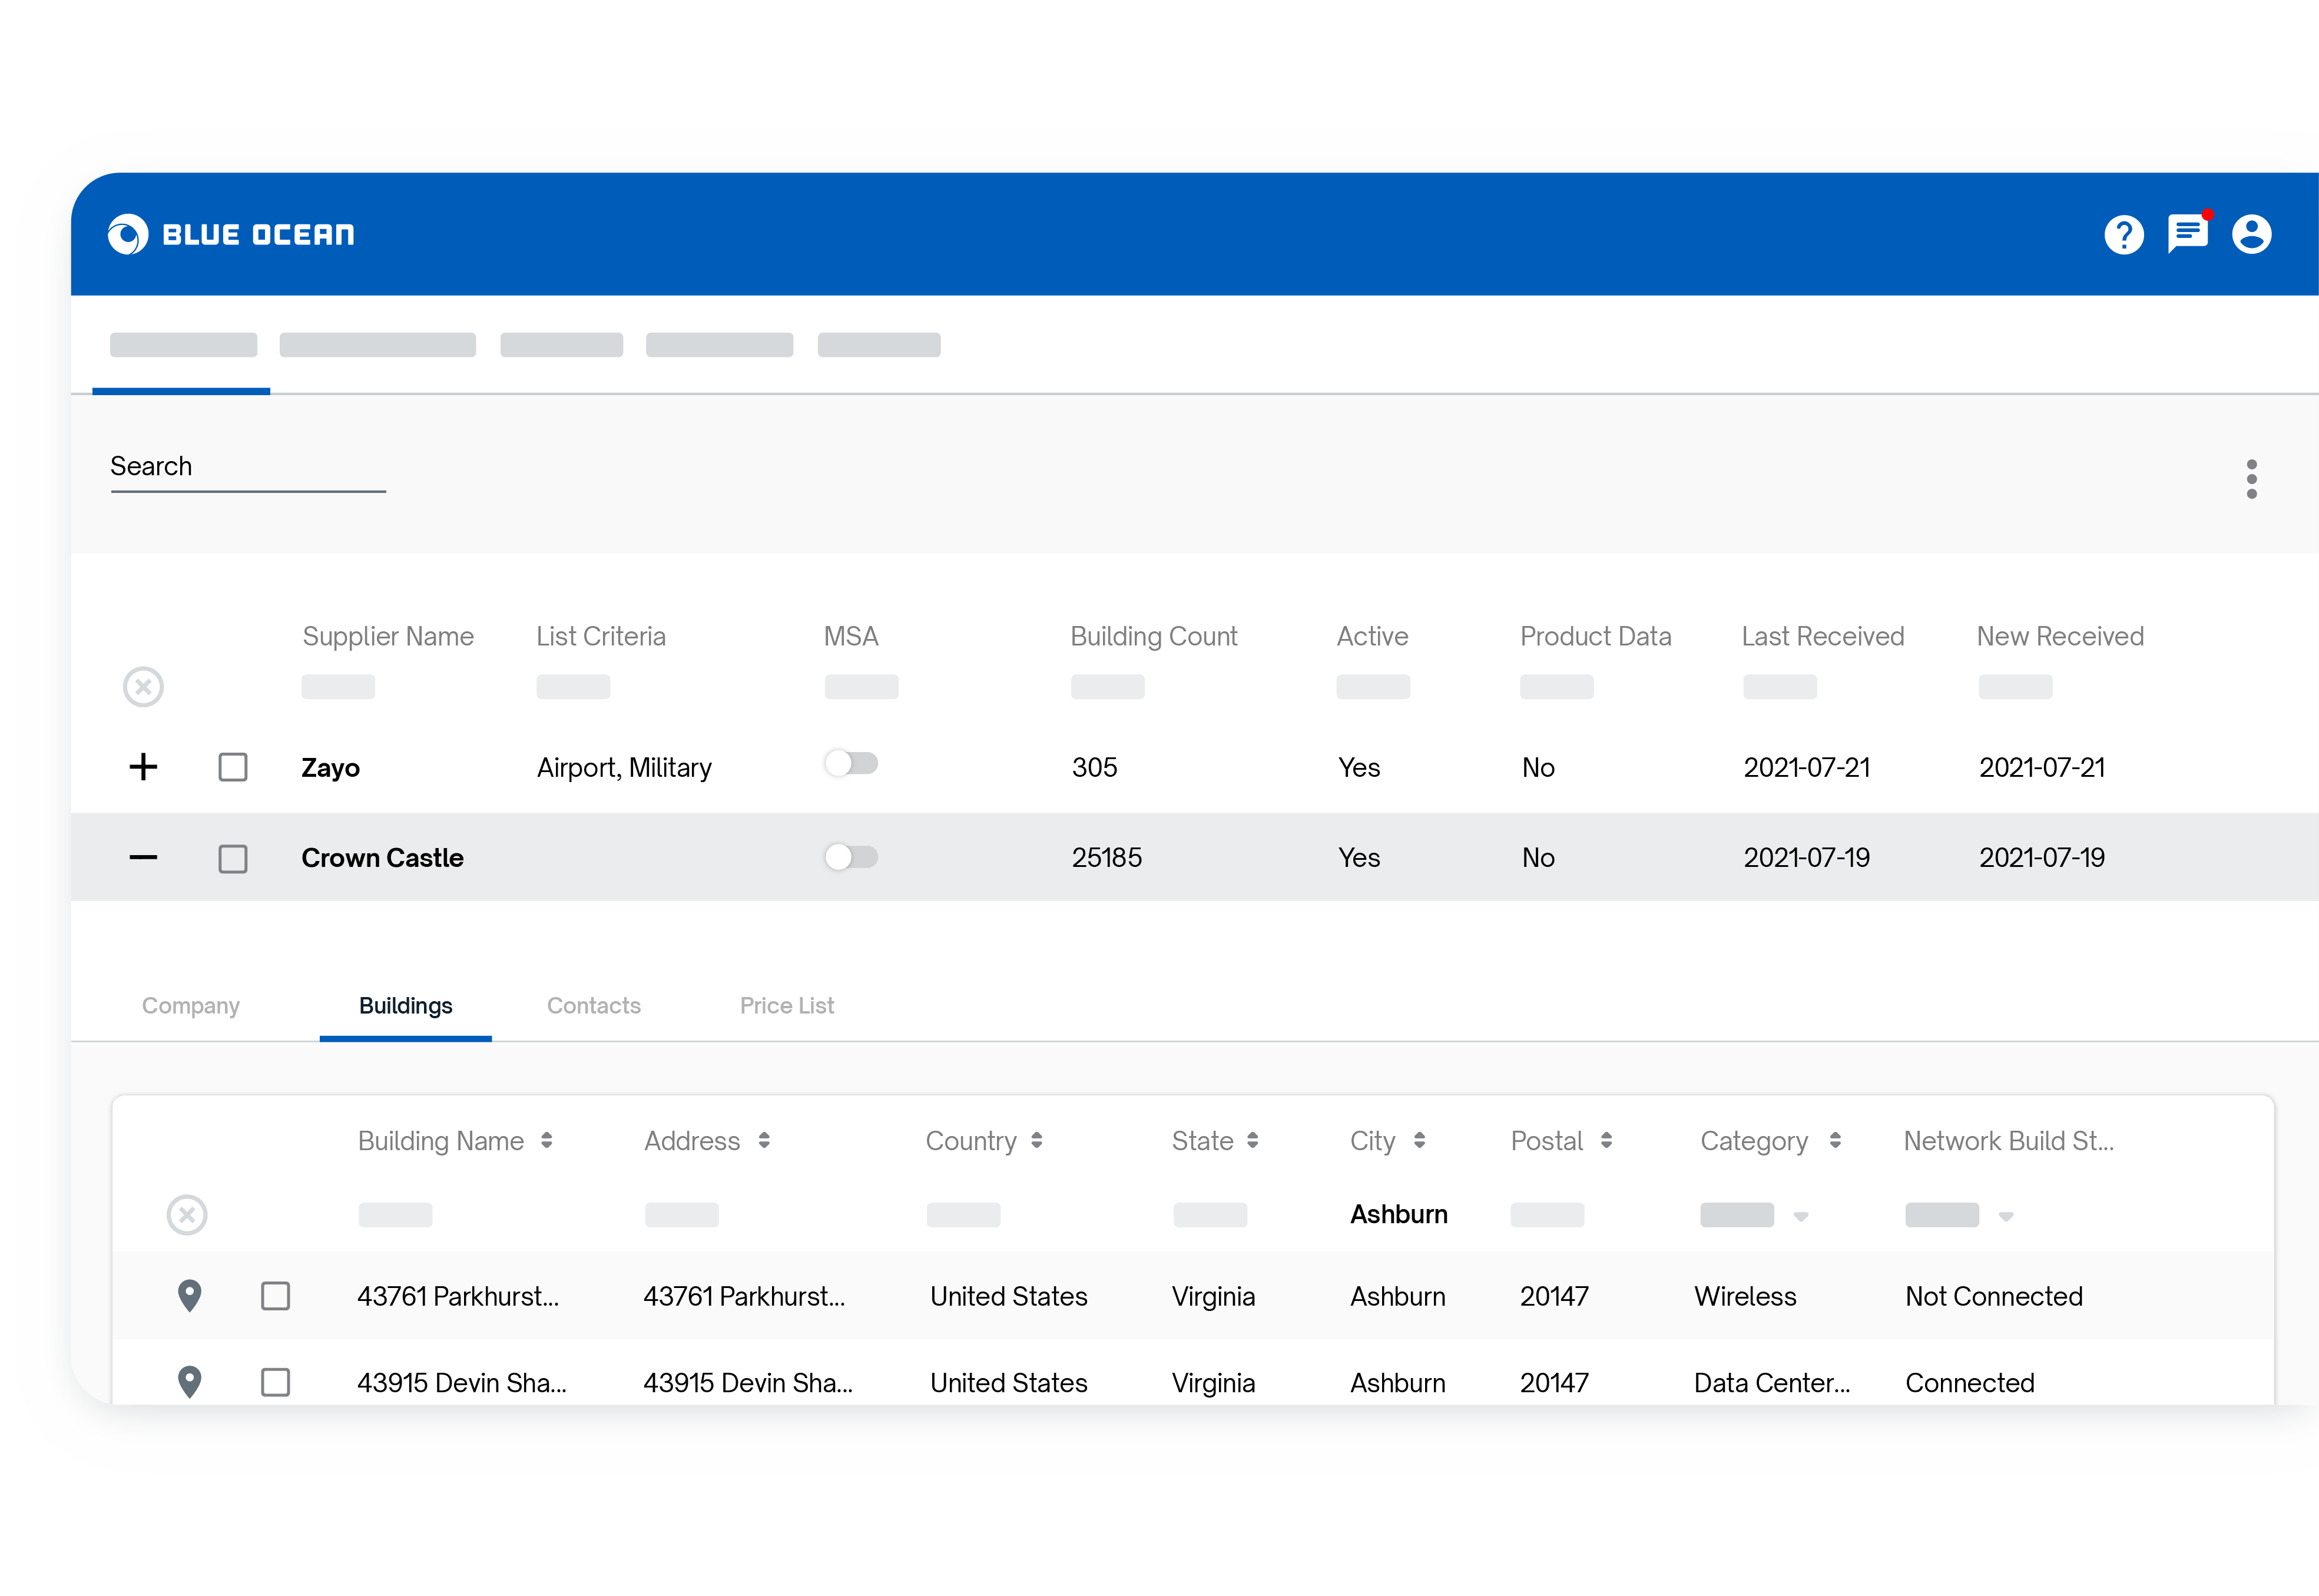
Task: Open the chat messages icon
Action: (2187, 234)
